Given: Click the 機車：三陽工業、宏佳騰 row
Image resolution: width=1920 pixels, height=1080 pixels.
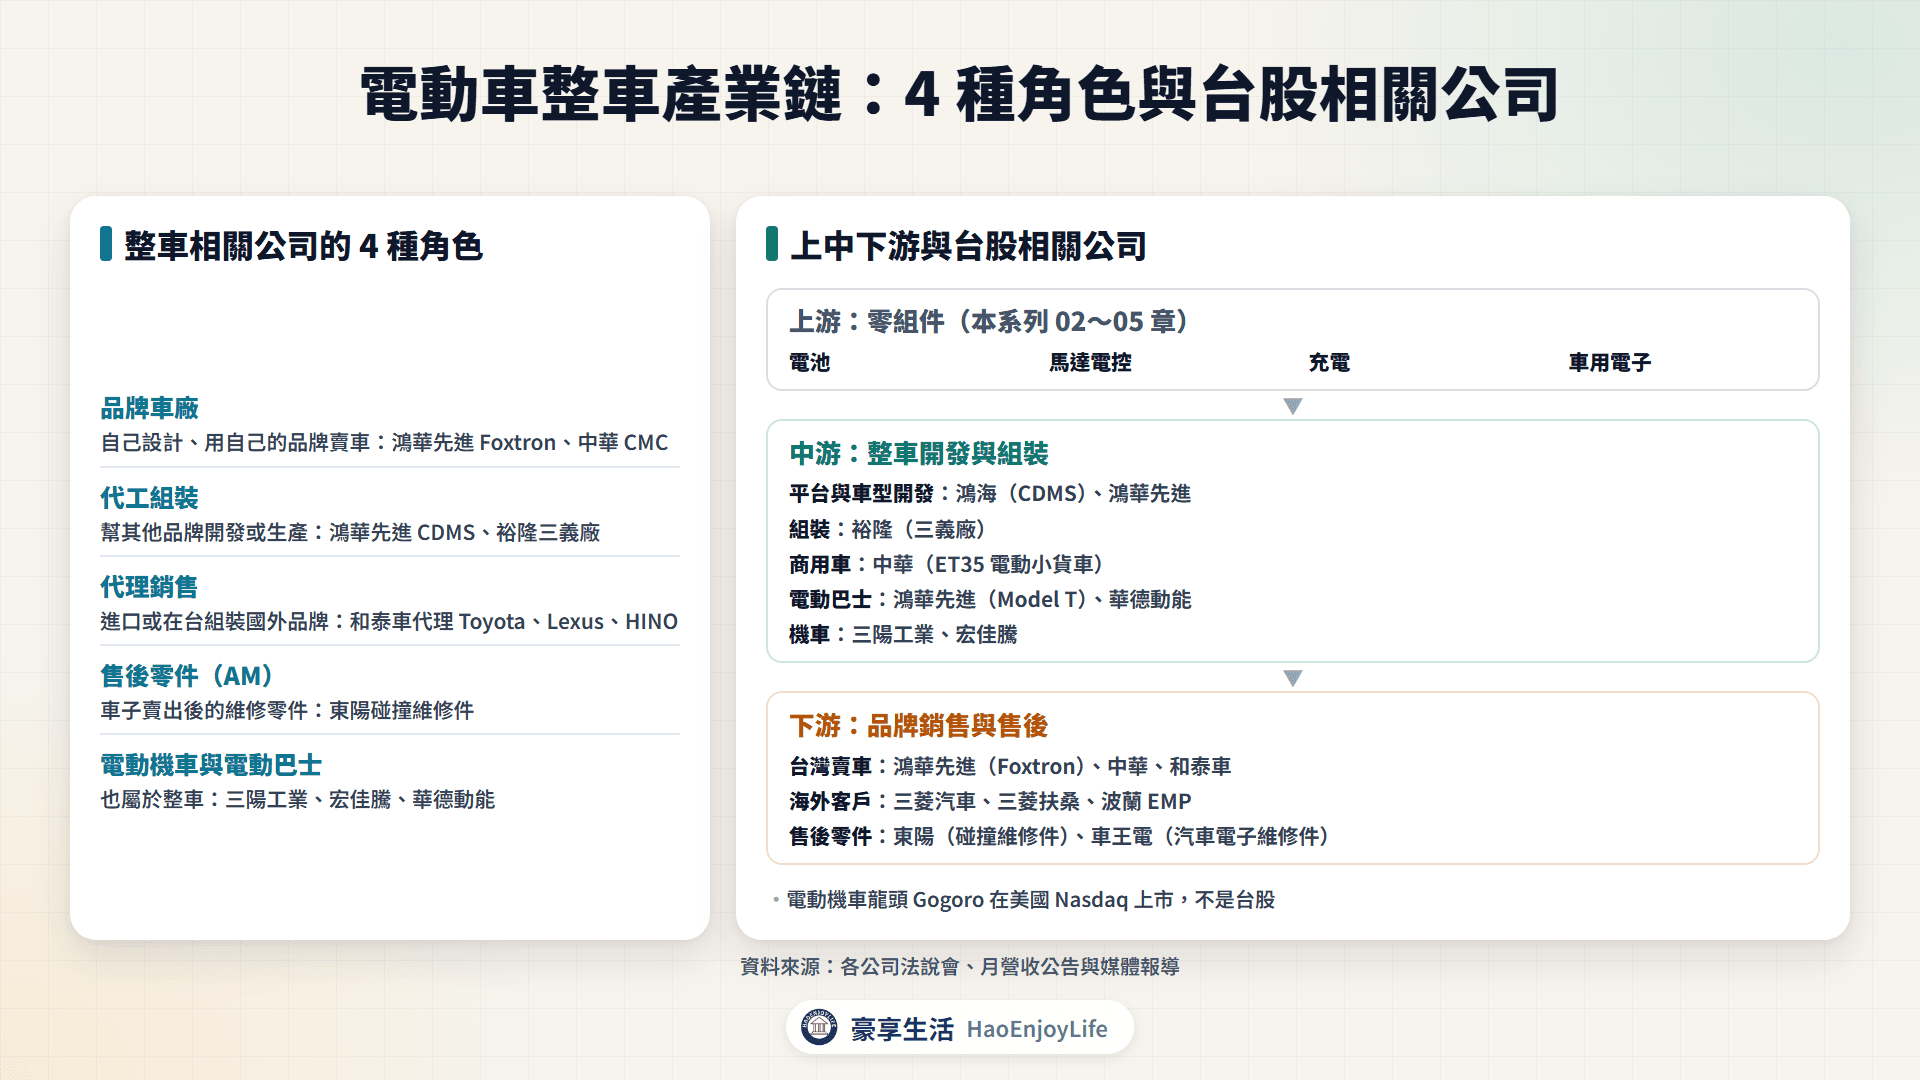Looking at the screenshot, I should (x=903, y=634).
